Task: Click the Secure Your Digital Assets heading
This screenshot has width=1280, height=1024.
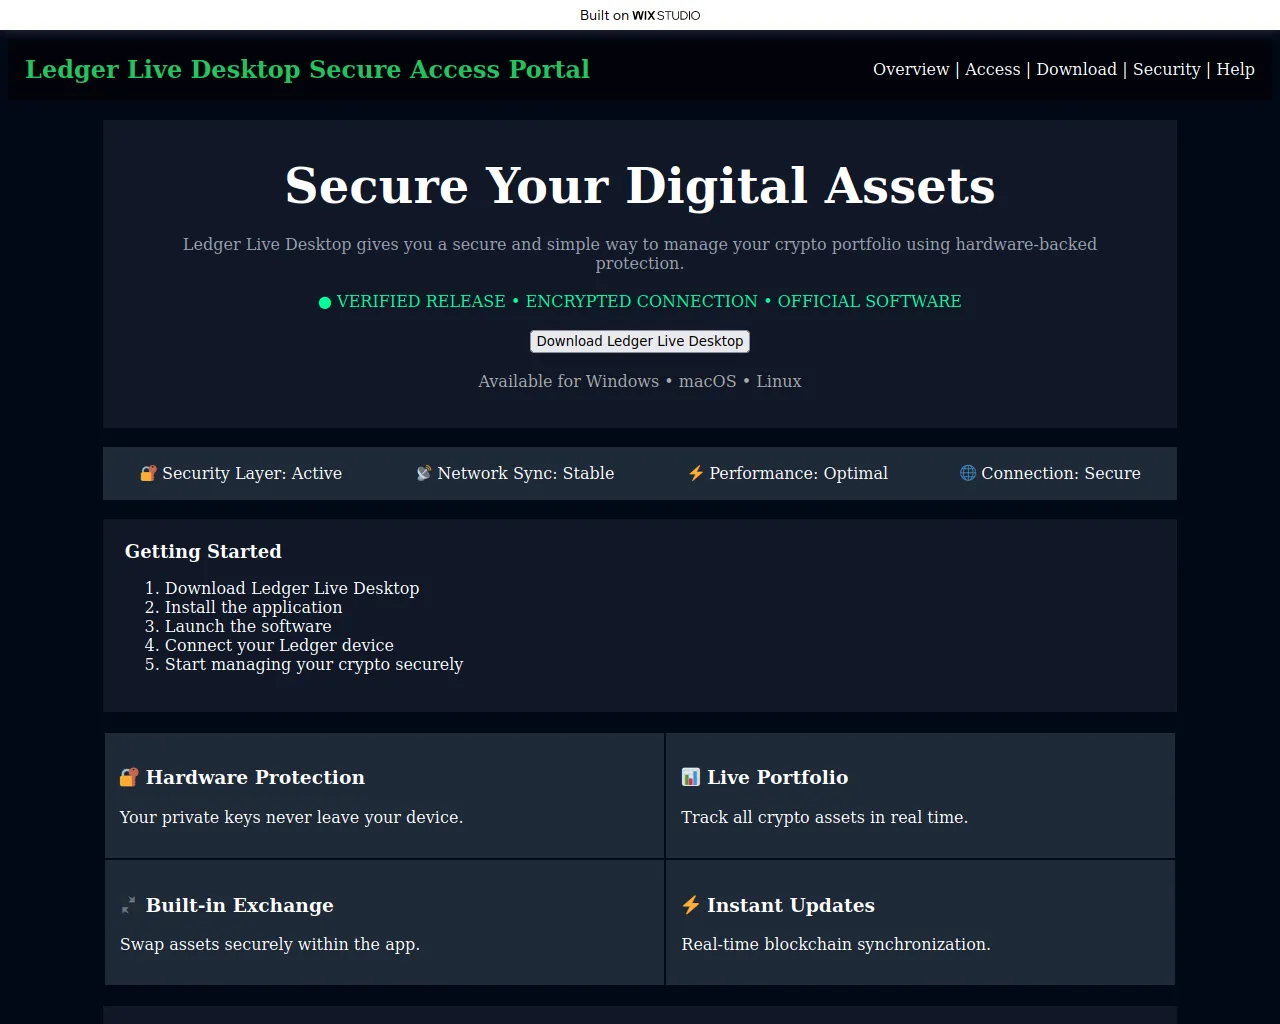Action: tap(640, 185)
